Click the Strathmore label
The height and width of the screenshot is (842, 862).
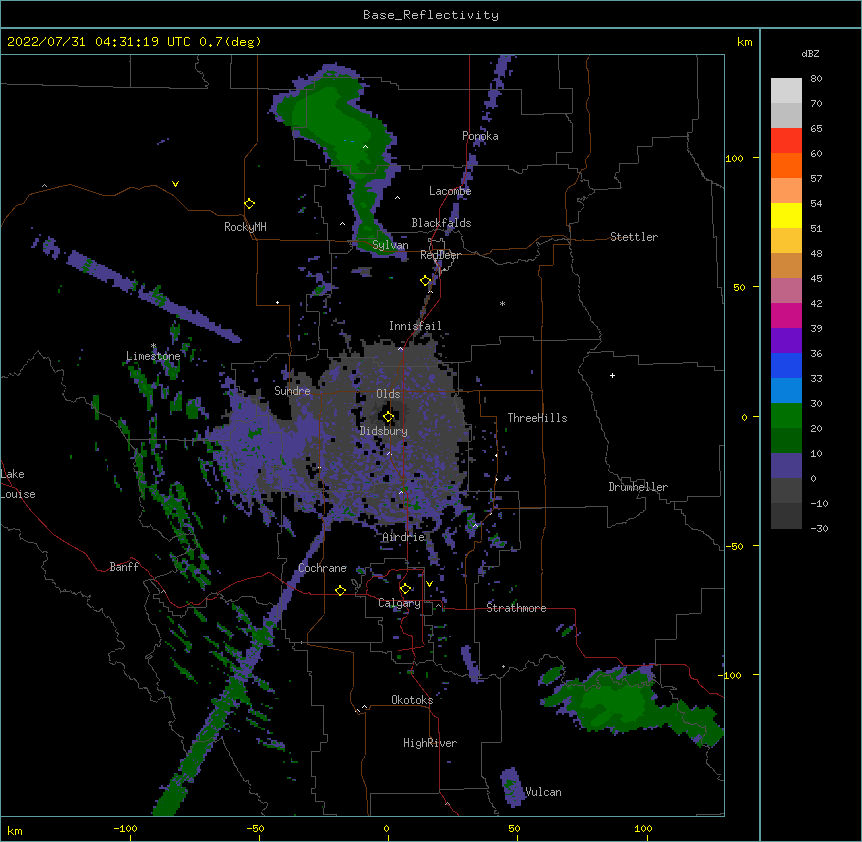(x=516, y=608)
